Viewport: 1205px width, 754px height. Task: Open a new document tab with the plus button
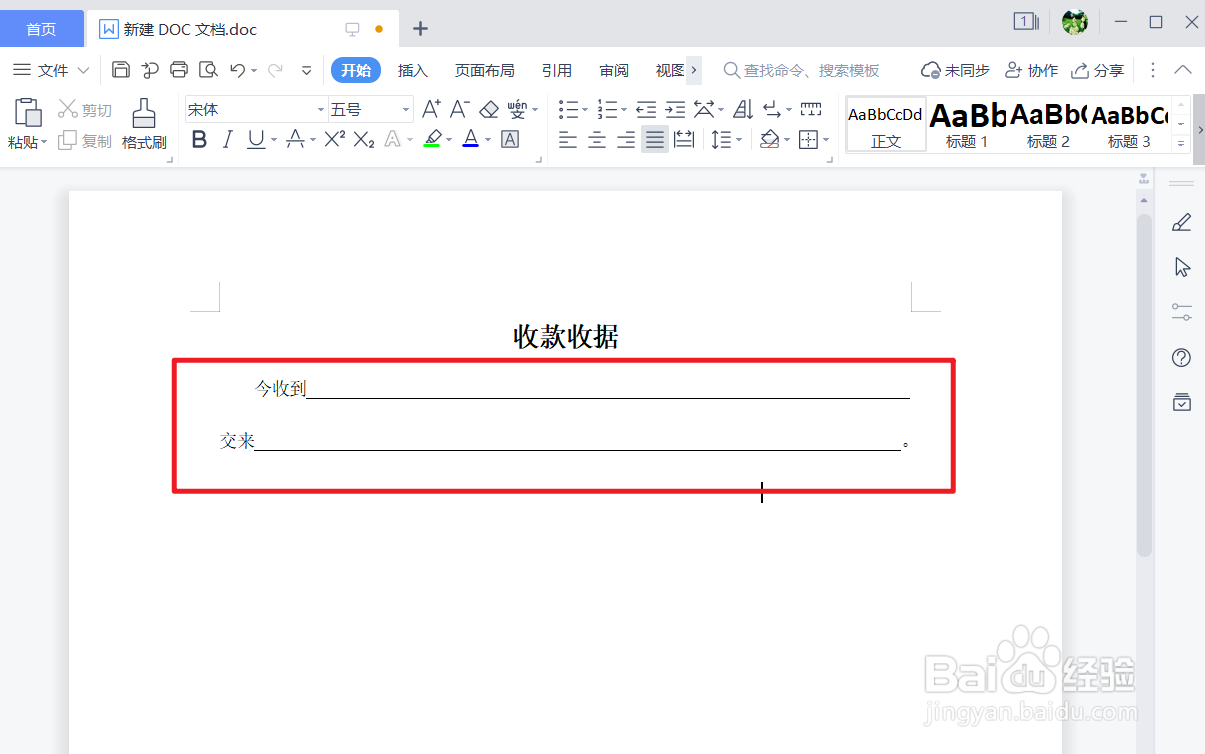tap(421, 29)
